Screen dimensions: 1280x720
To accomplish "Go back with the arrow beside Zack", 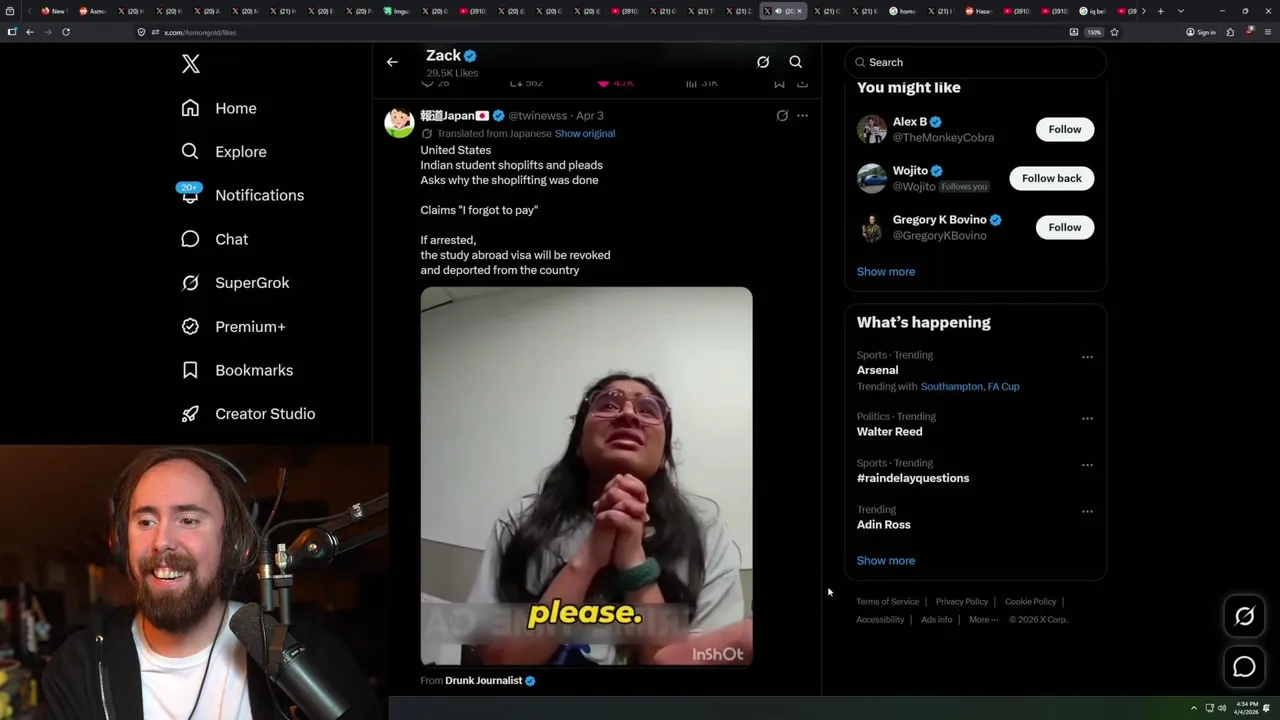I will pos(392,62).
